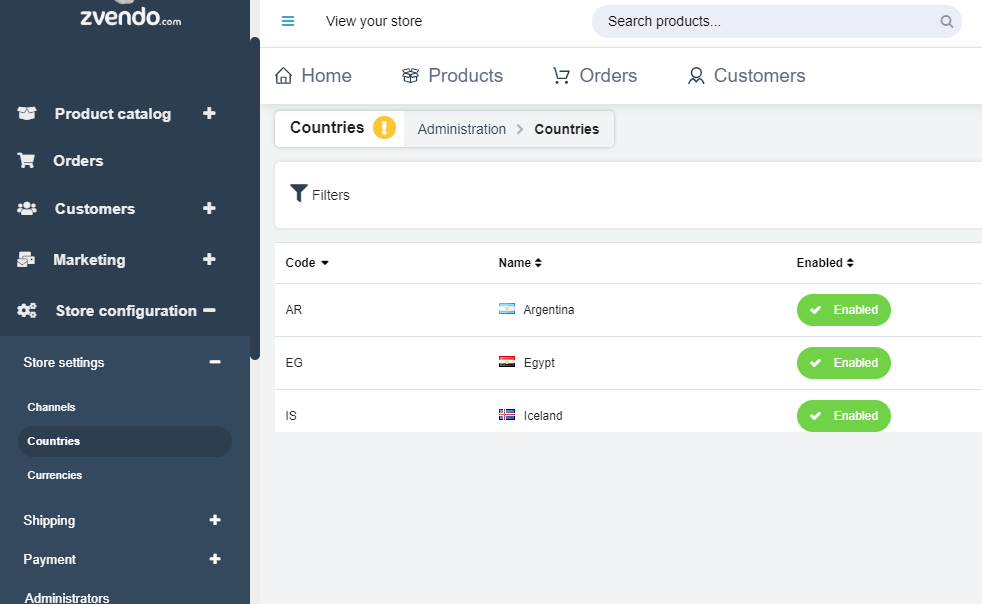Open the Products tab in top navigation
982x604 pixels.
[x=452, y=76]
